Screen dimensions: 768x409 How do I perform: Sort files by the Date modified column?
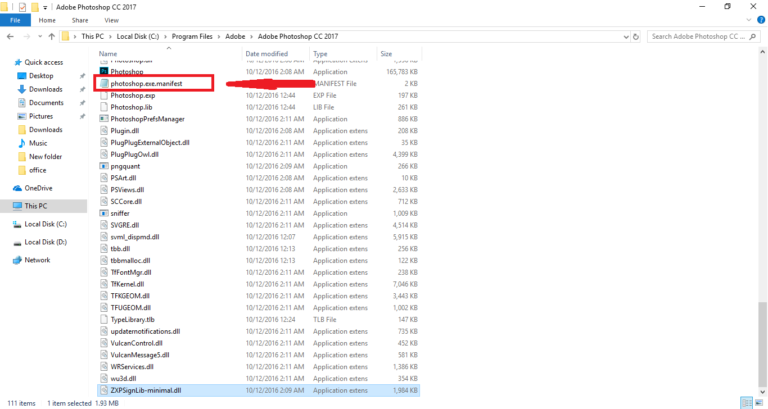pos(267,53)
